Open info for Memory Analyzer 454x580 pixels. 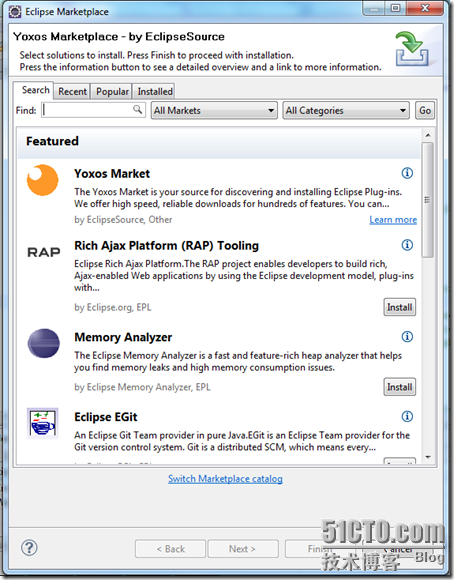[407, 337]
